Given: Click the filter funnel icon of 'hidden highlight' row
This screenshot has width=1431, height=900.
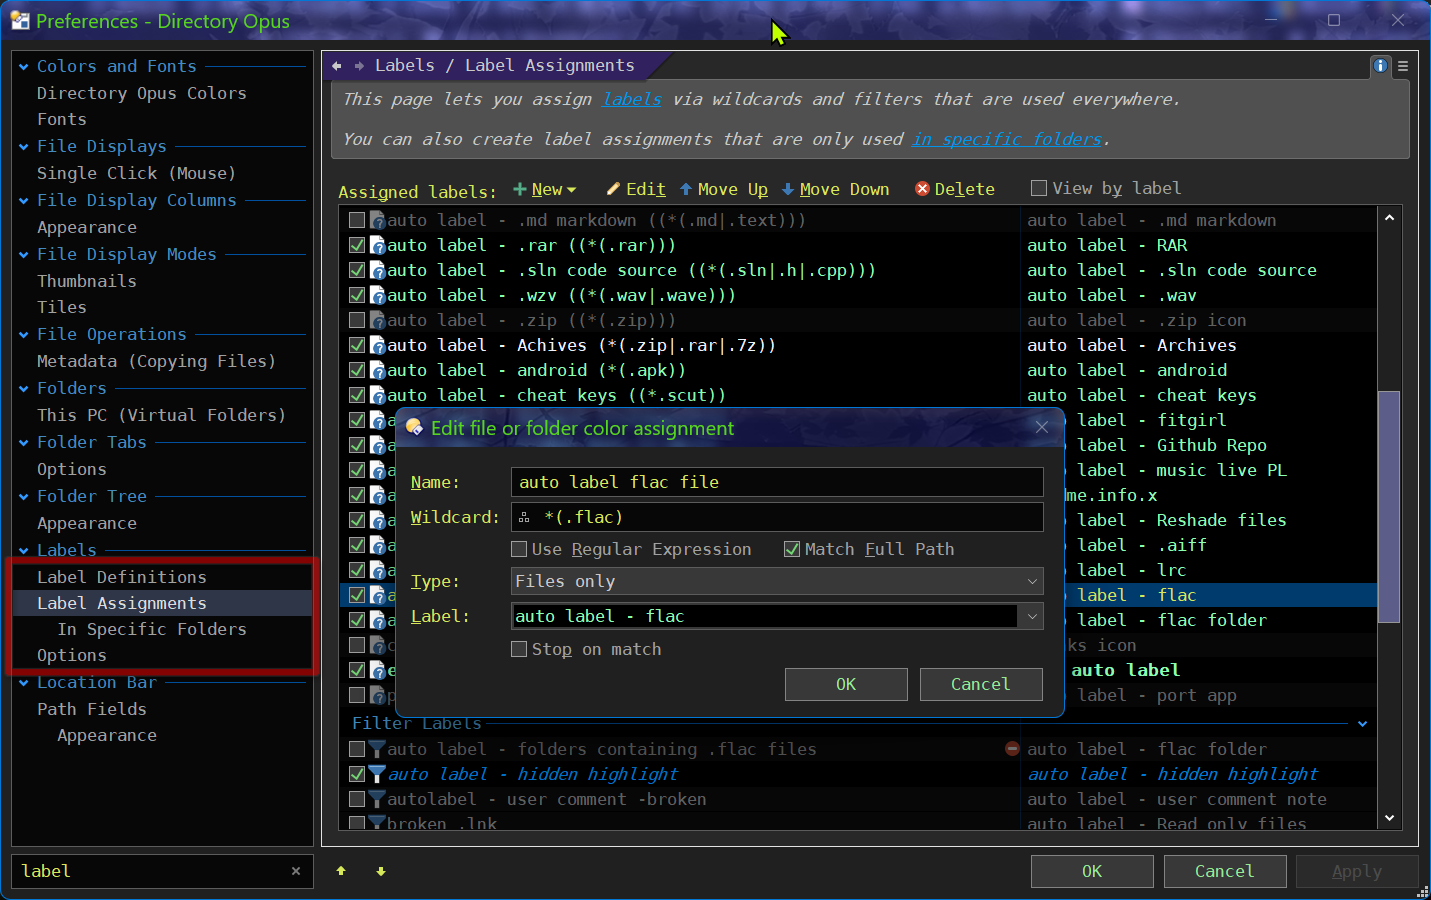Looking at the screenshot, I should pyautogui.click(x=377, y=774).
